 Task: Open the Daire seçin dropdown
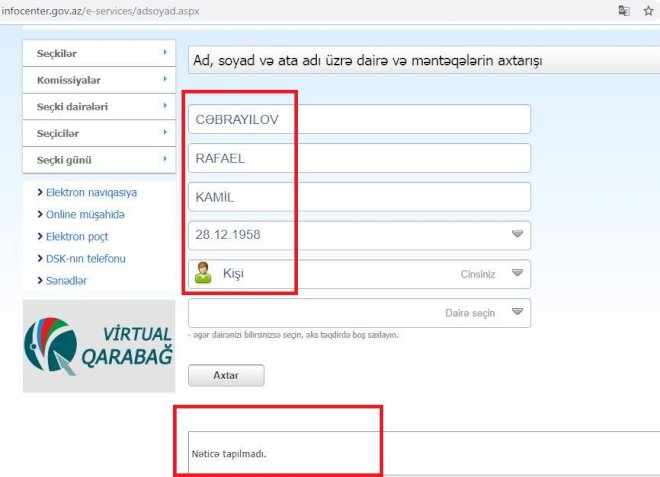(358, 313)
